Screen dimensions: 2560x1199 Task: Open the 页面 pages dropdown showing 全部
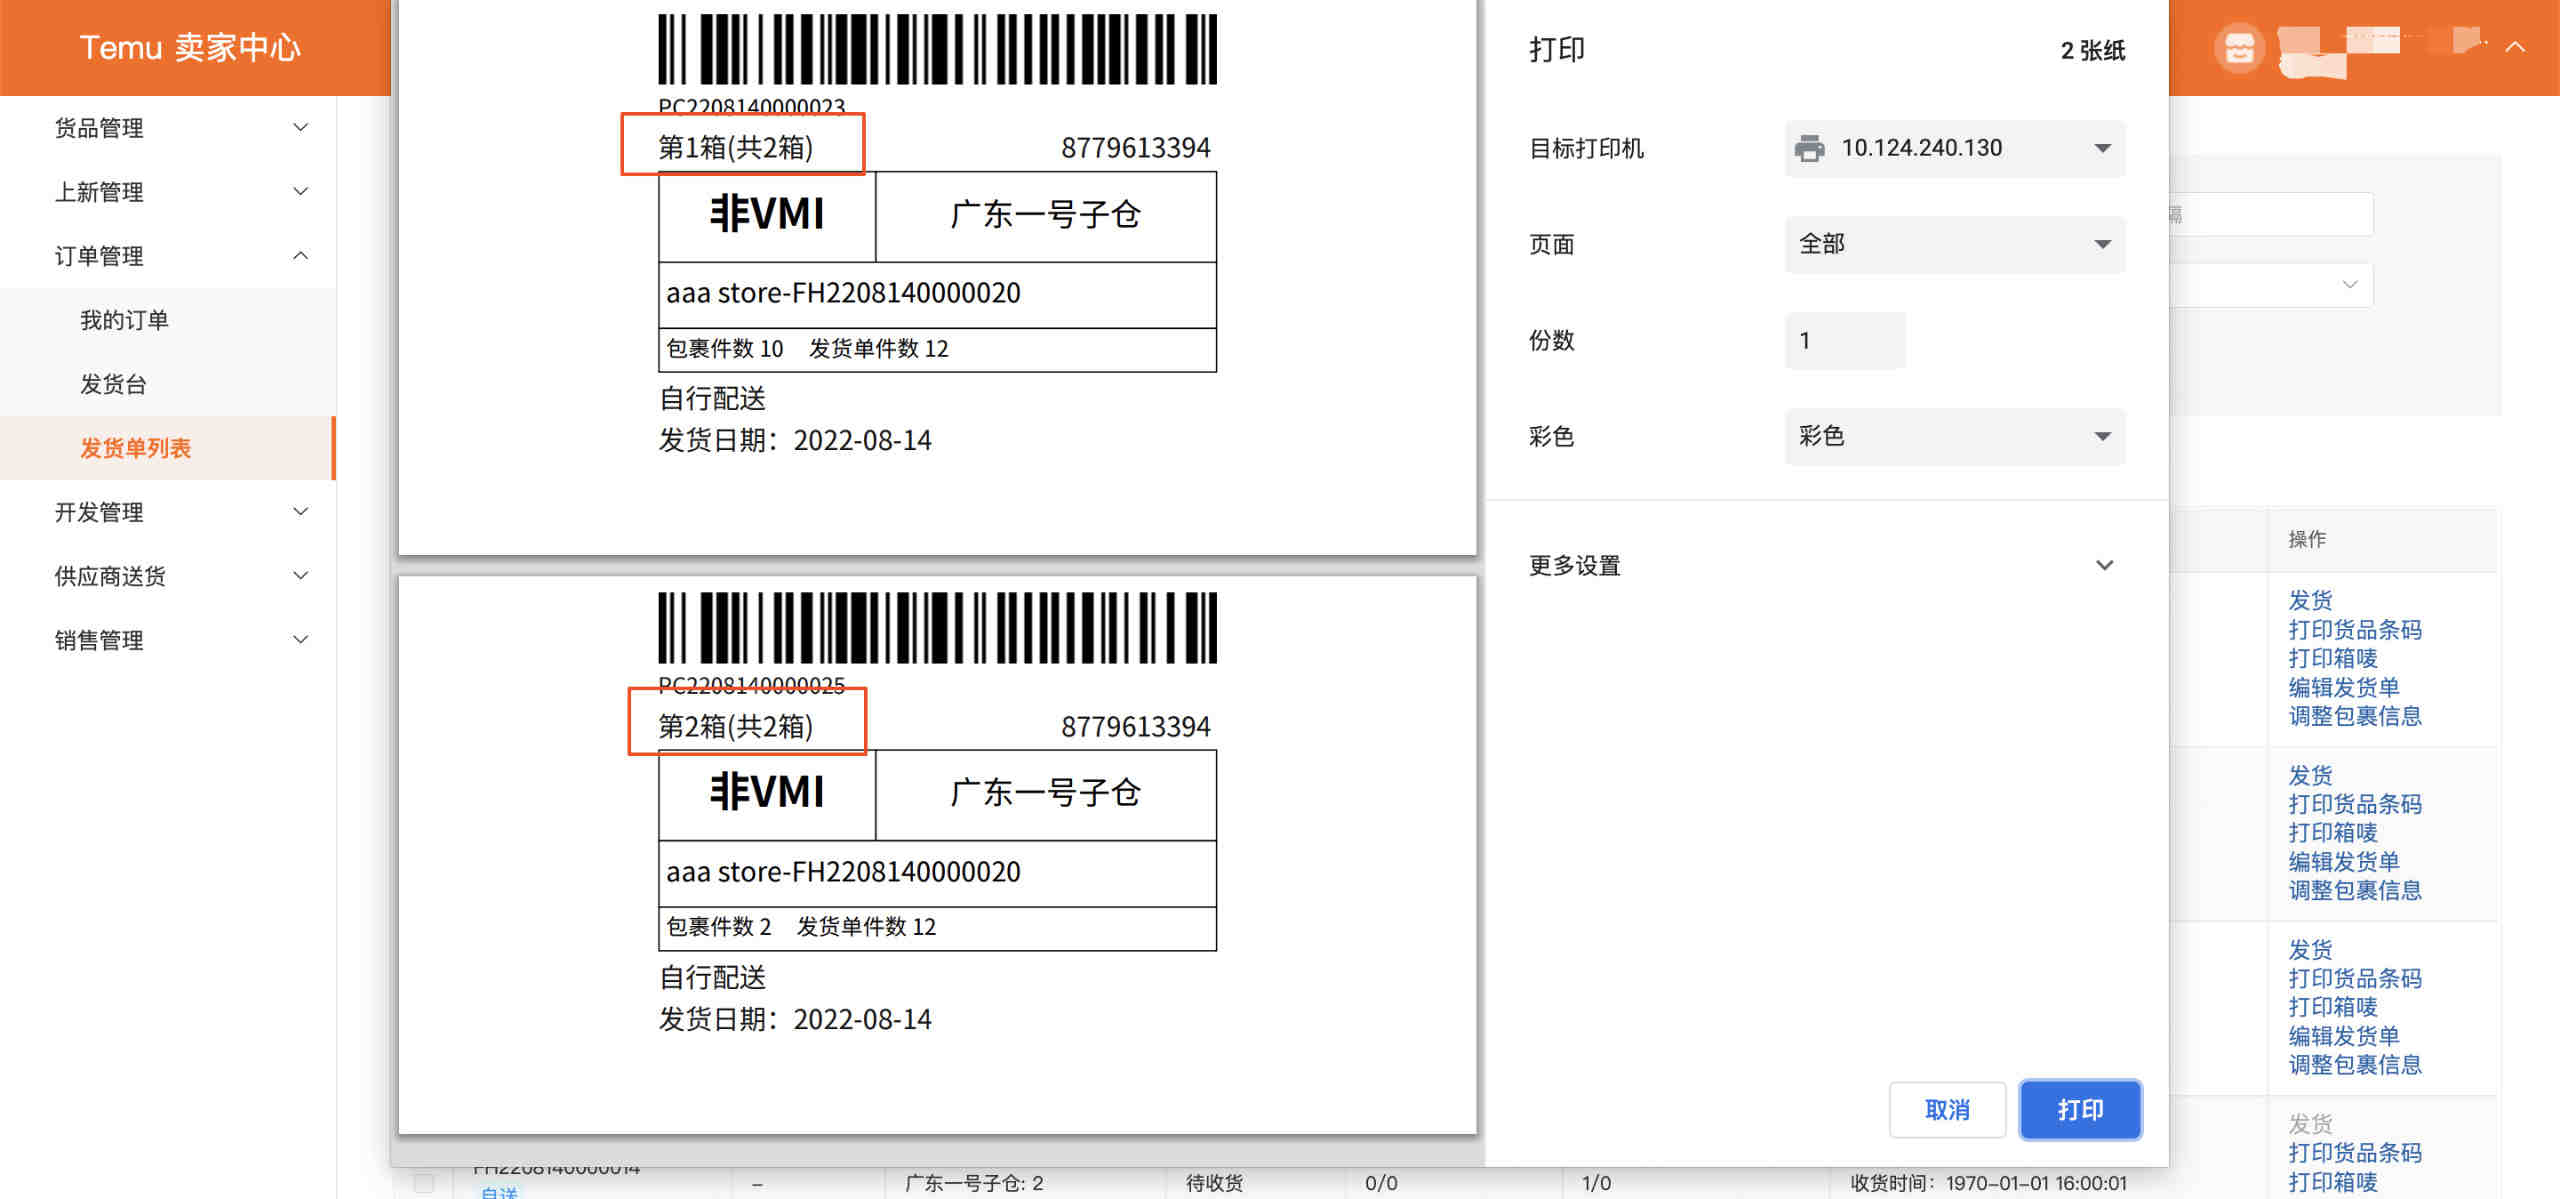tap(1955, 244)
